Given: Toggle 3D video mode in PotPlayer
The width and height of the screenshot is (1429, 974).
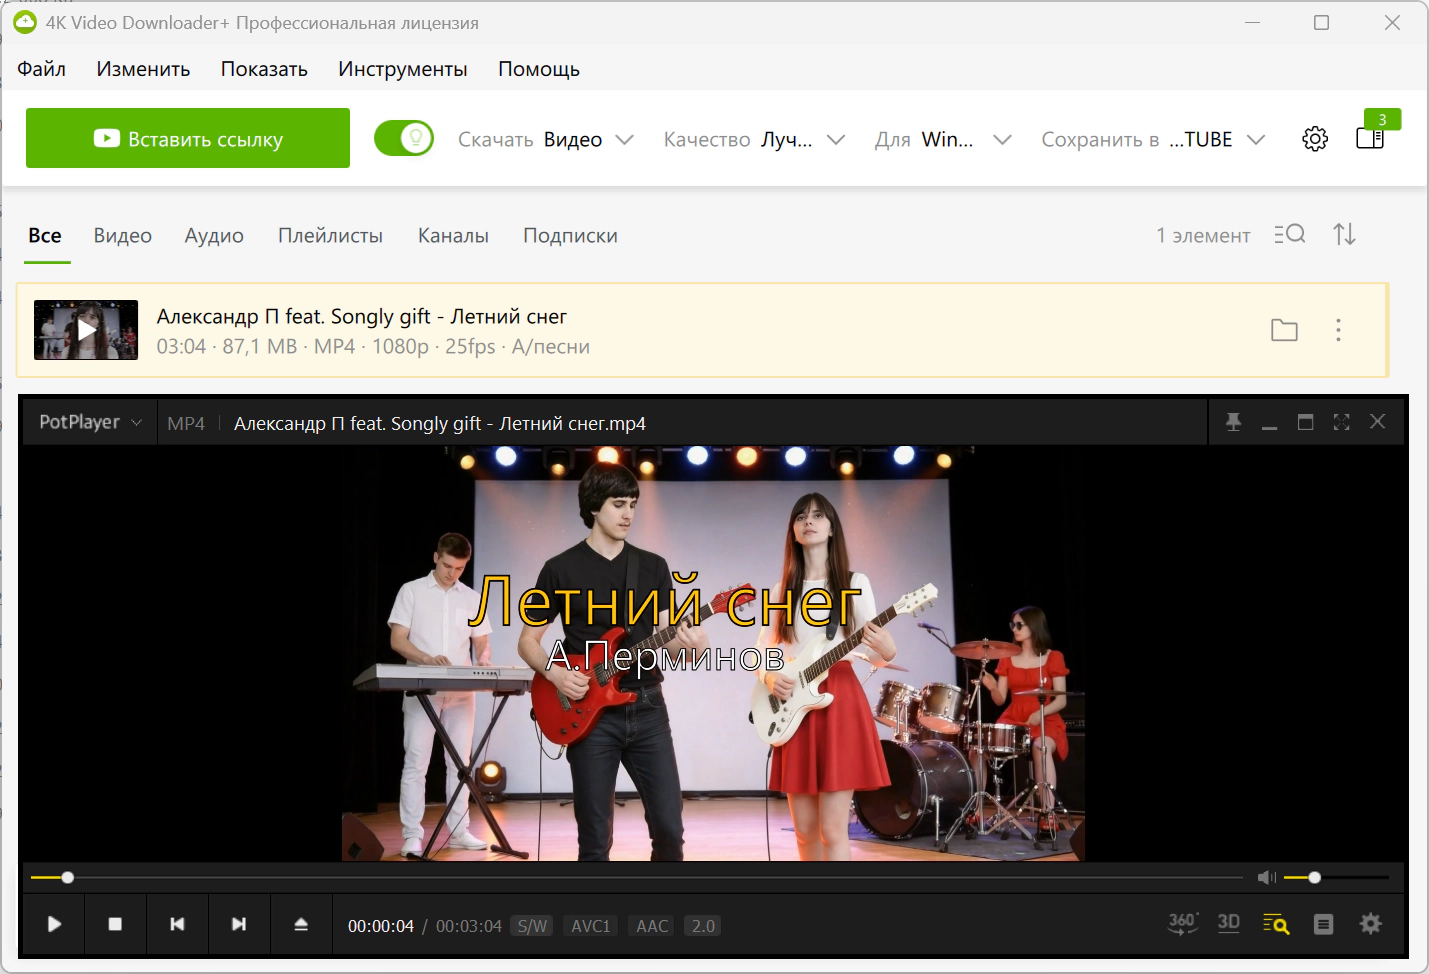Looking at the screenshot, I should [1229, 924].
